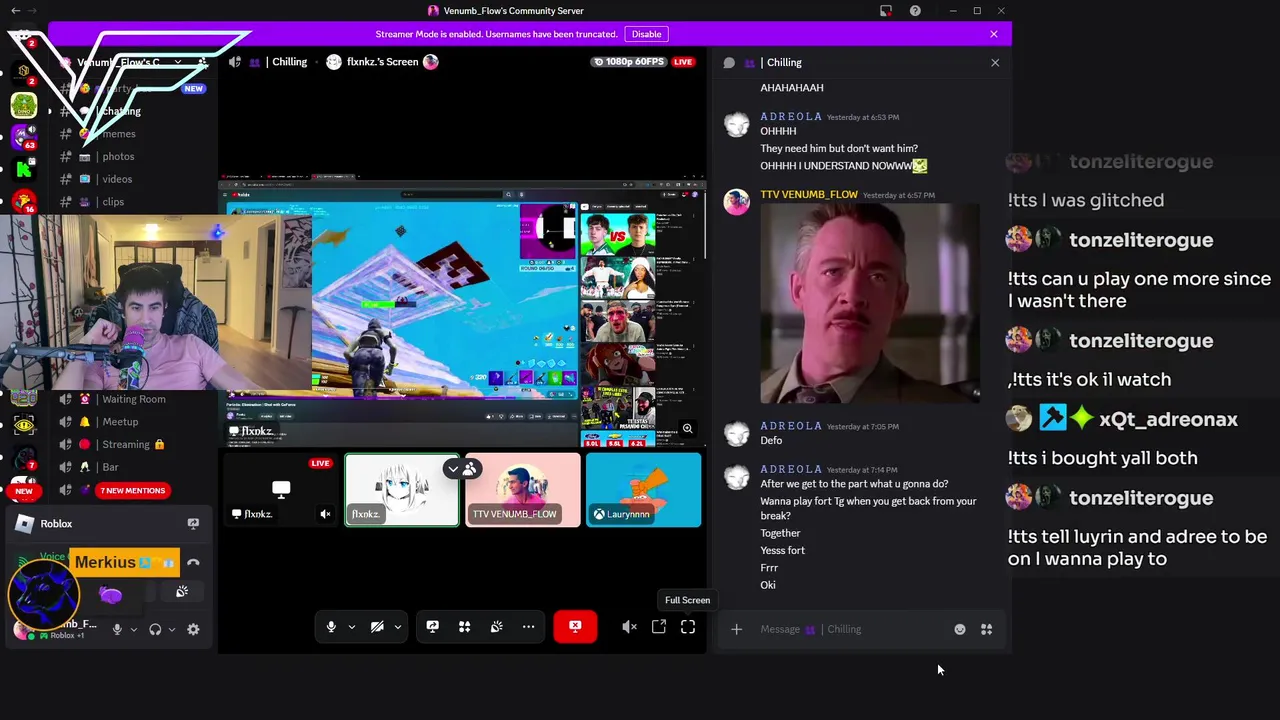
Task: Open the server name dropdown menu
Action: 177,62
